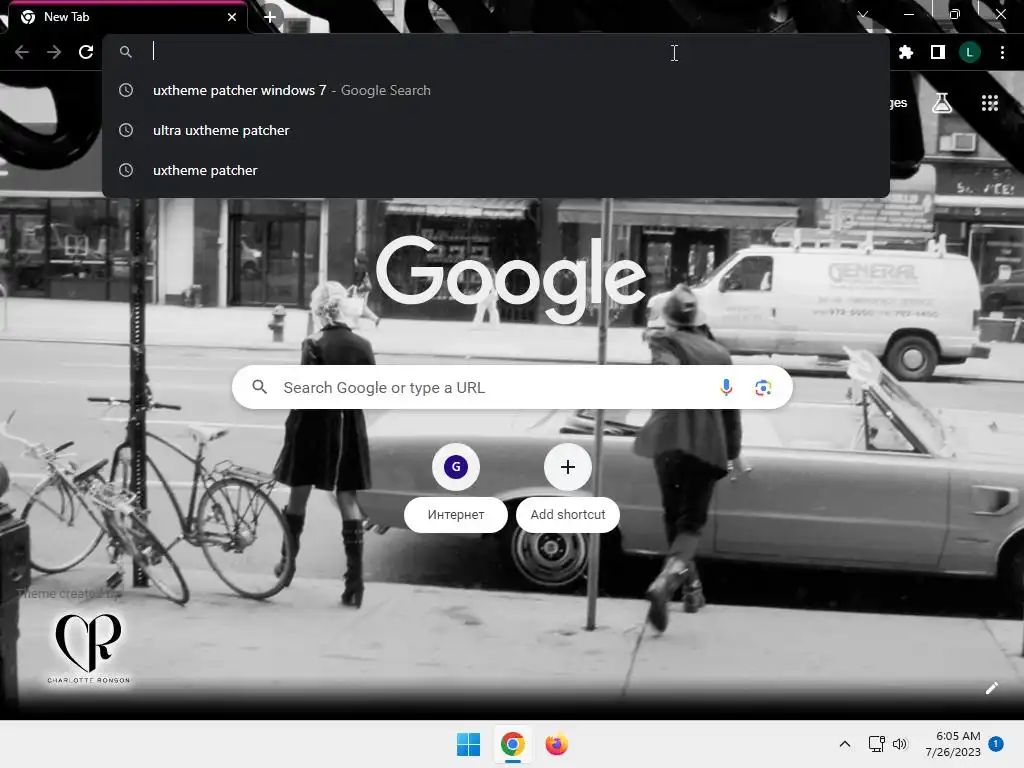Customize Chrome with pencil icon
Screen dimensions: 1024x768
(x=991, y=688)
